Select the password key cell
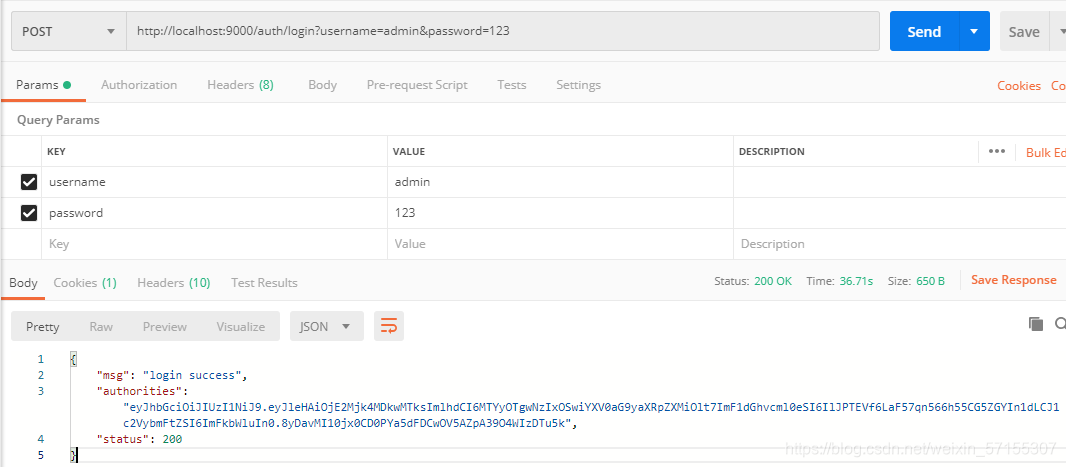This screenshot has width=1066, height=467. coord(214,213)
